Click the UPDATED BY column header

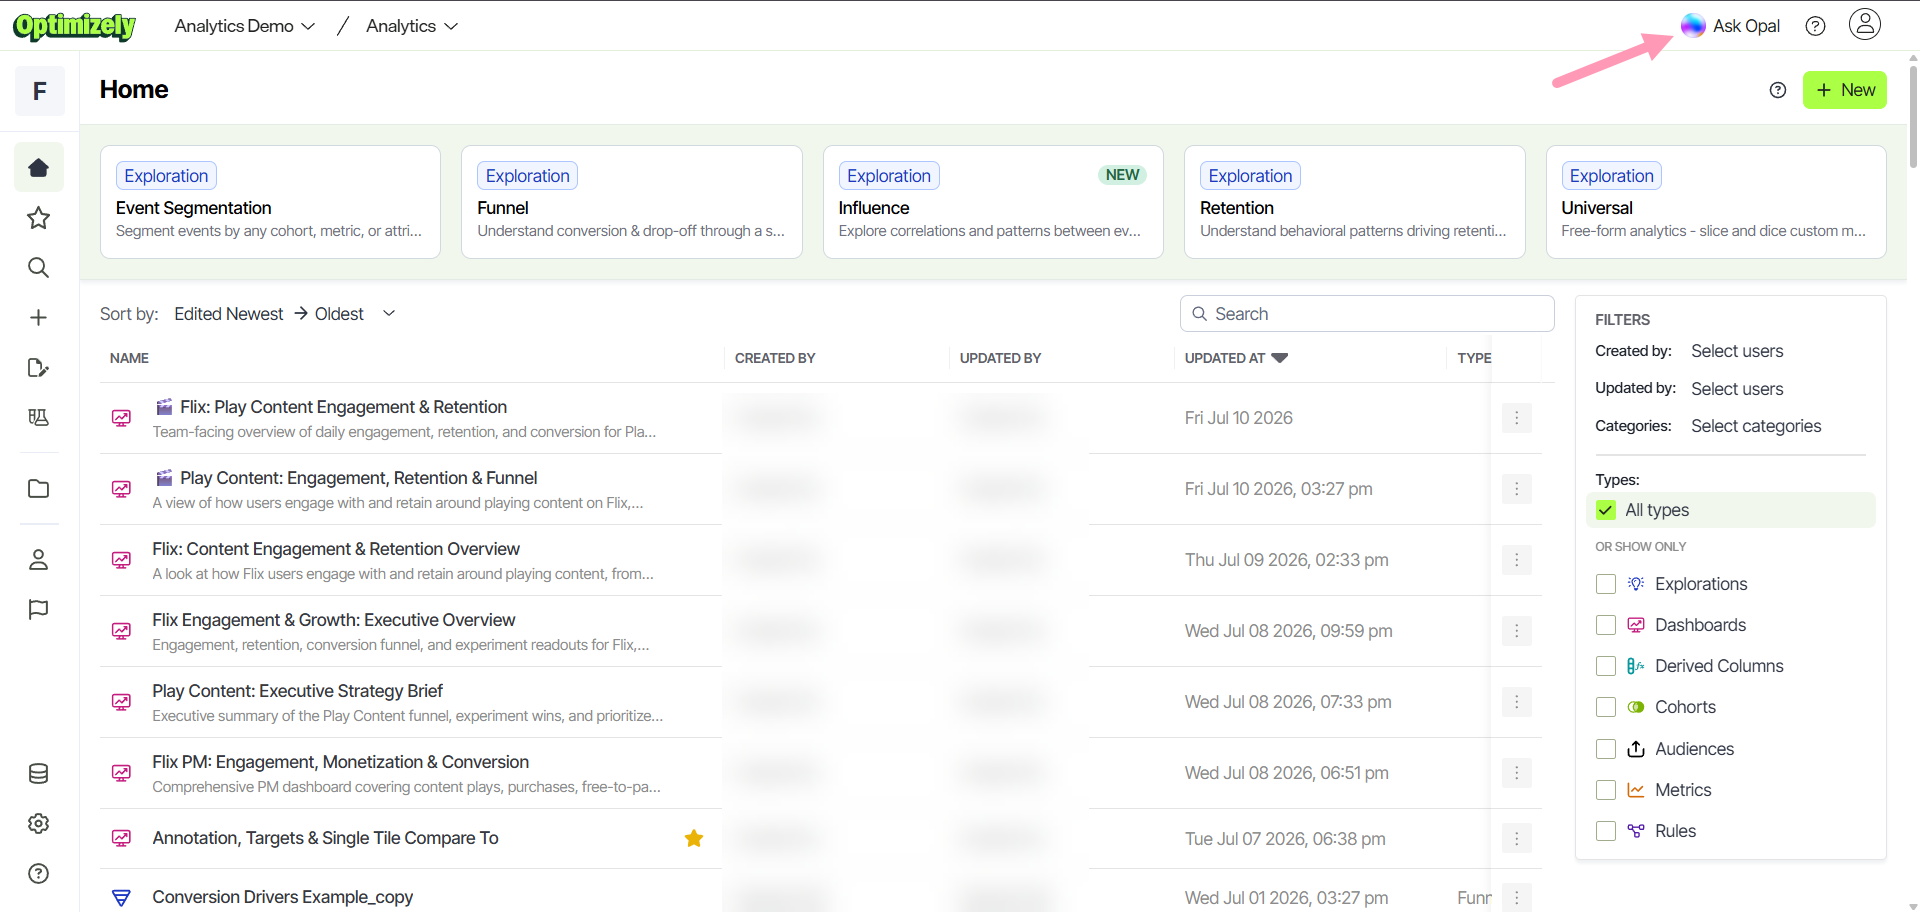(1000, 358)
